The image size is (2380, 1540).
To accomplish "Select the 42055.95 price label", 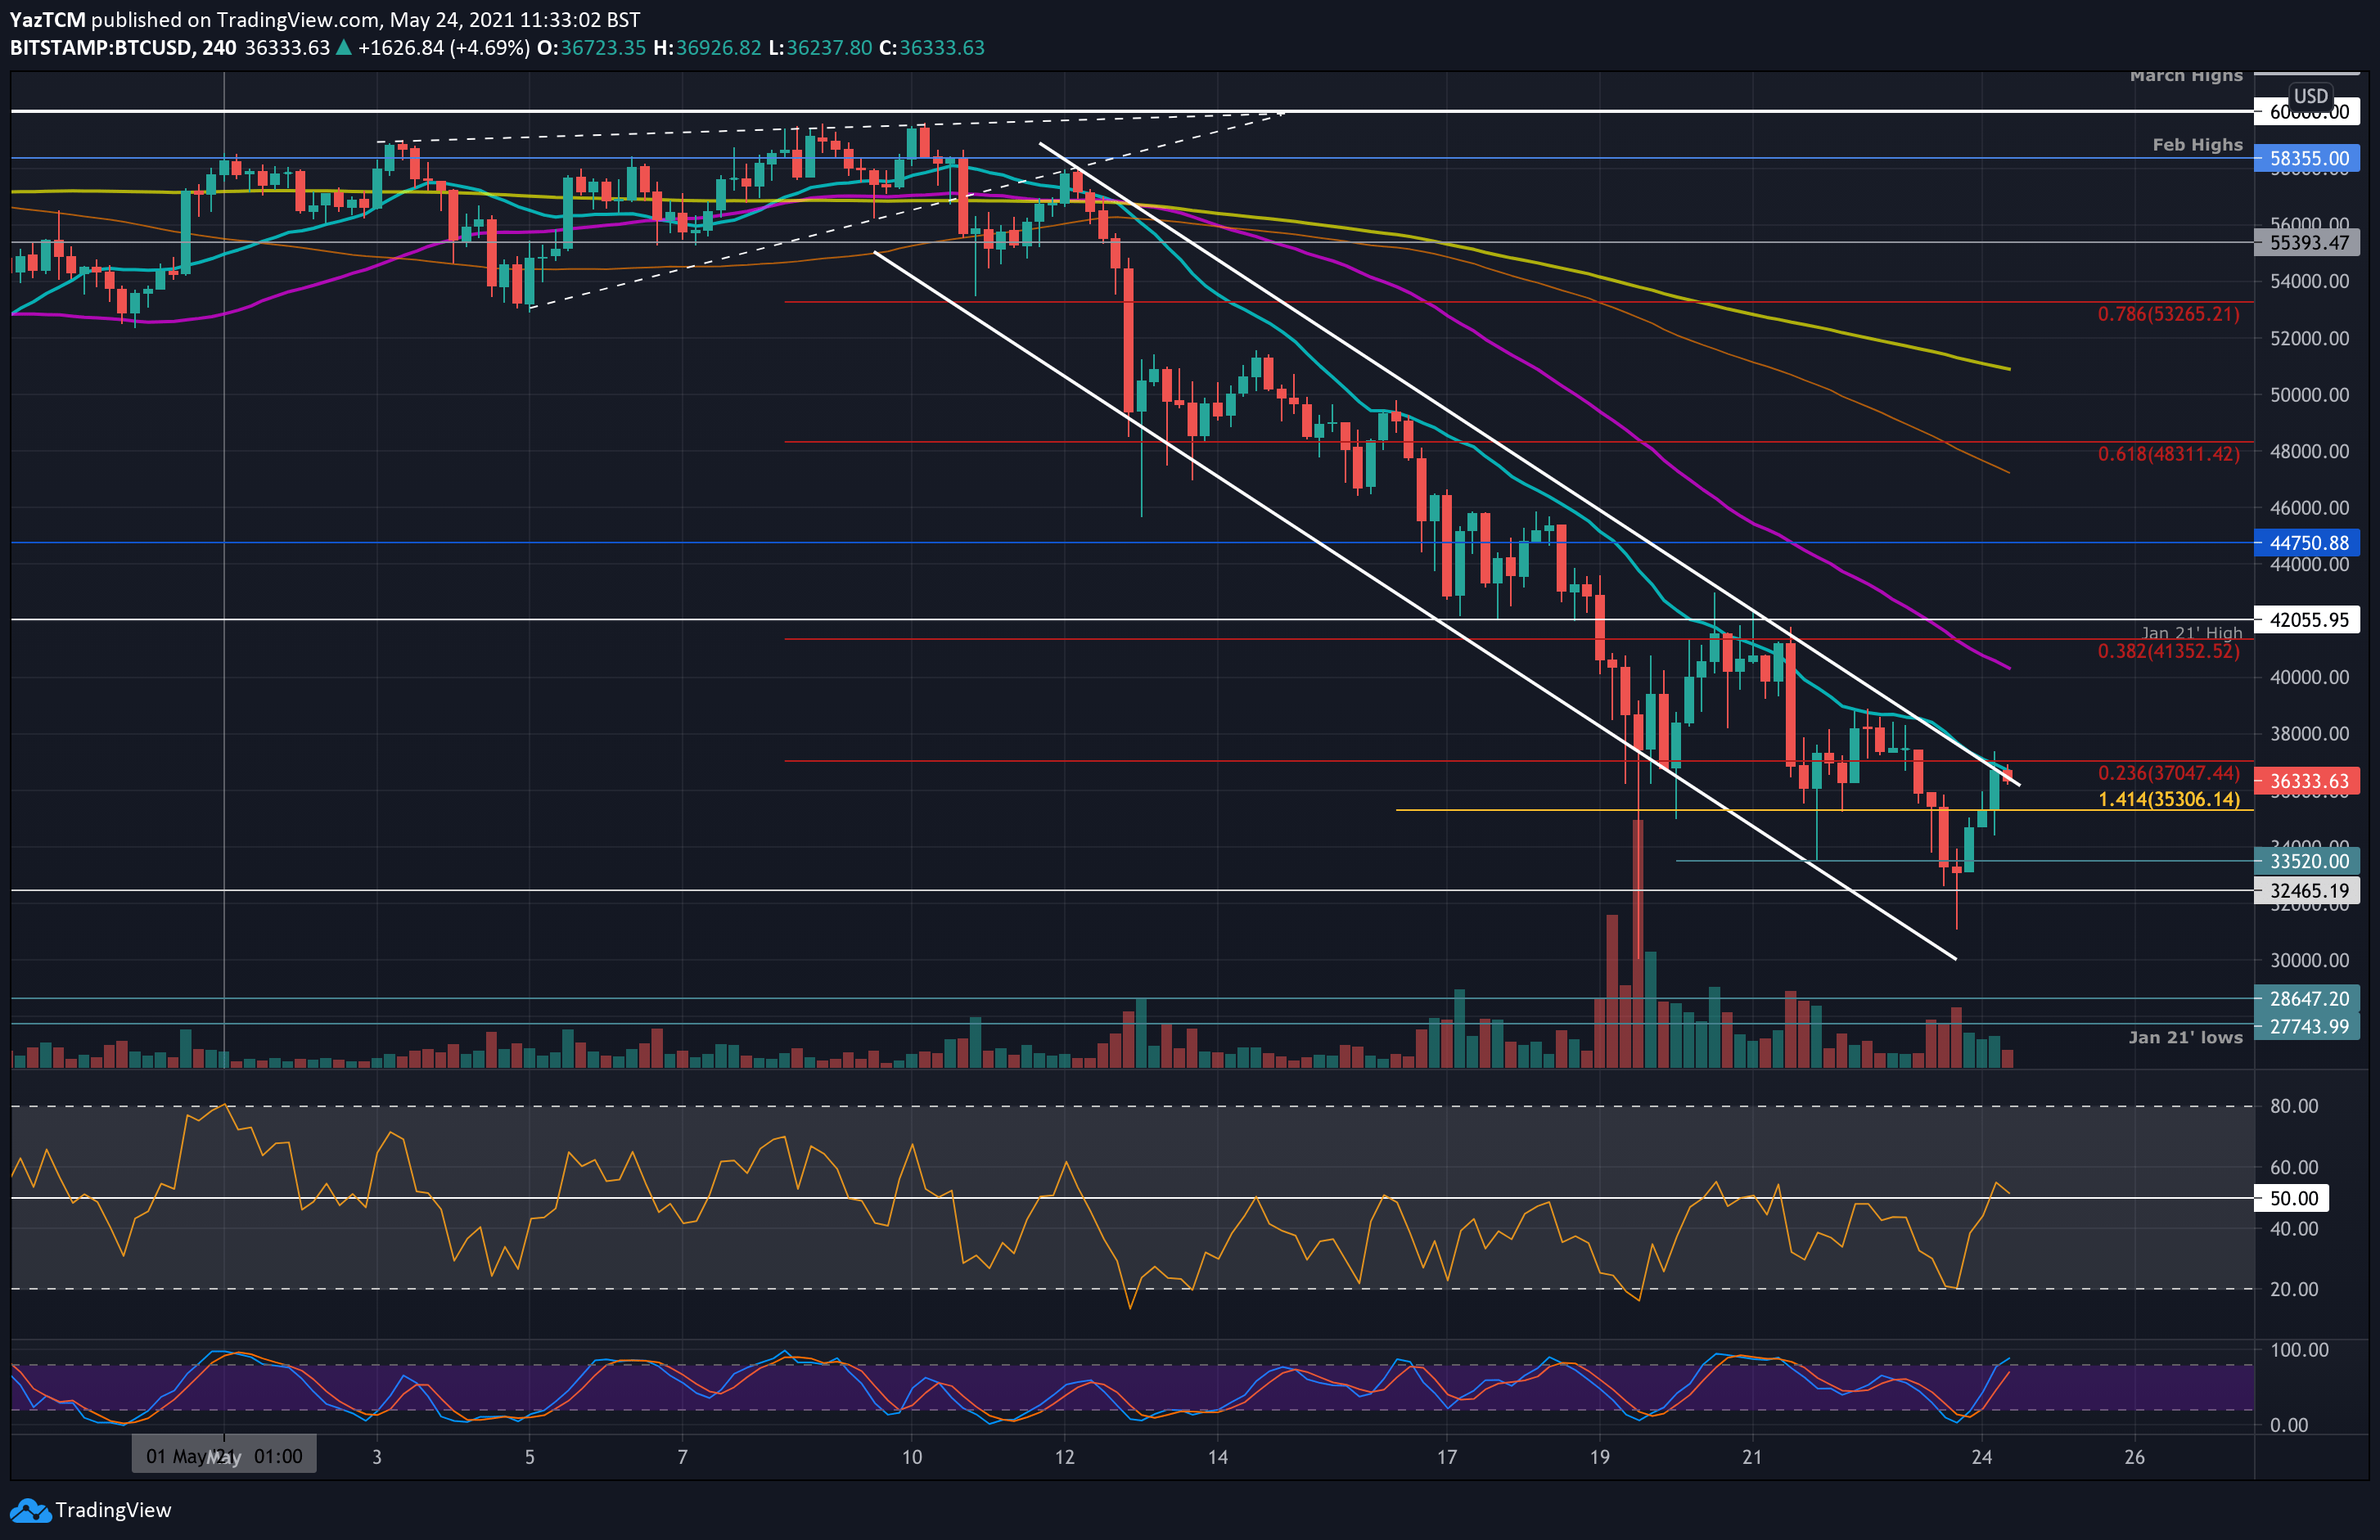I will click(2307, 620).
